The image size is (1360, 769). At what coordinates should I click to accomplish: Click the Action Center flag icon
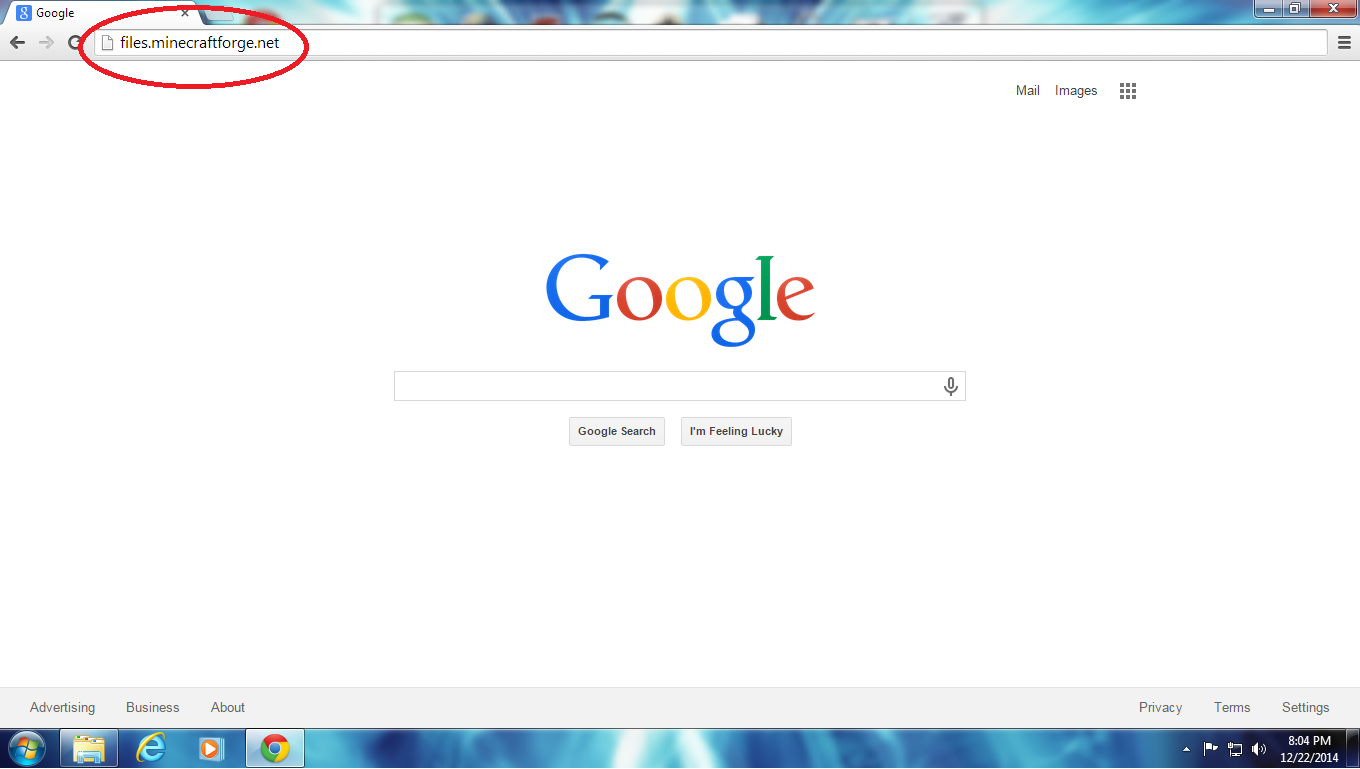[x=1211, y=748]
